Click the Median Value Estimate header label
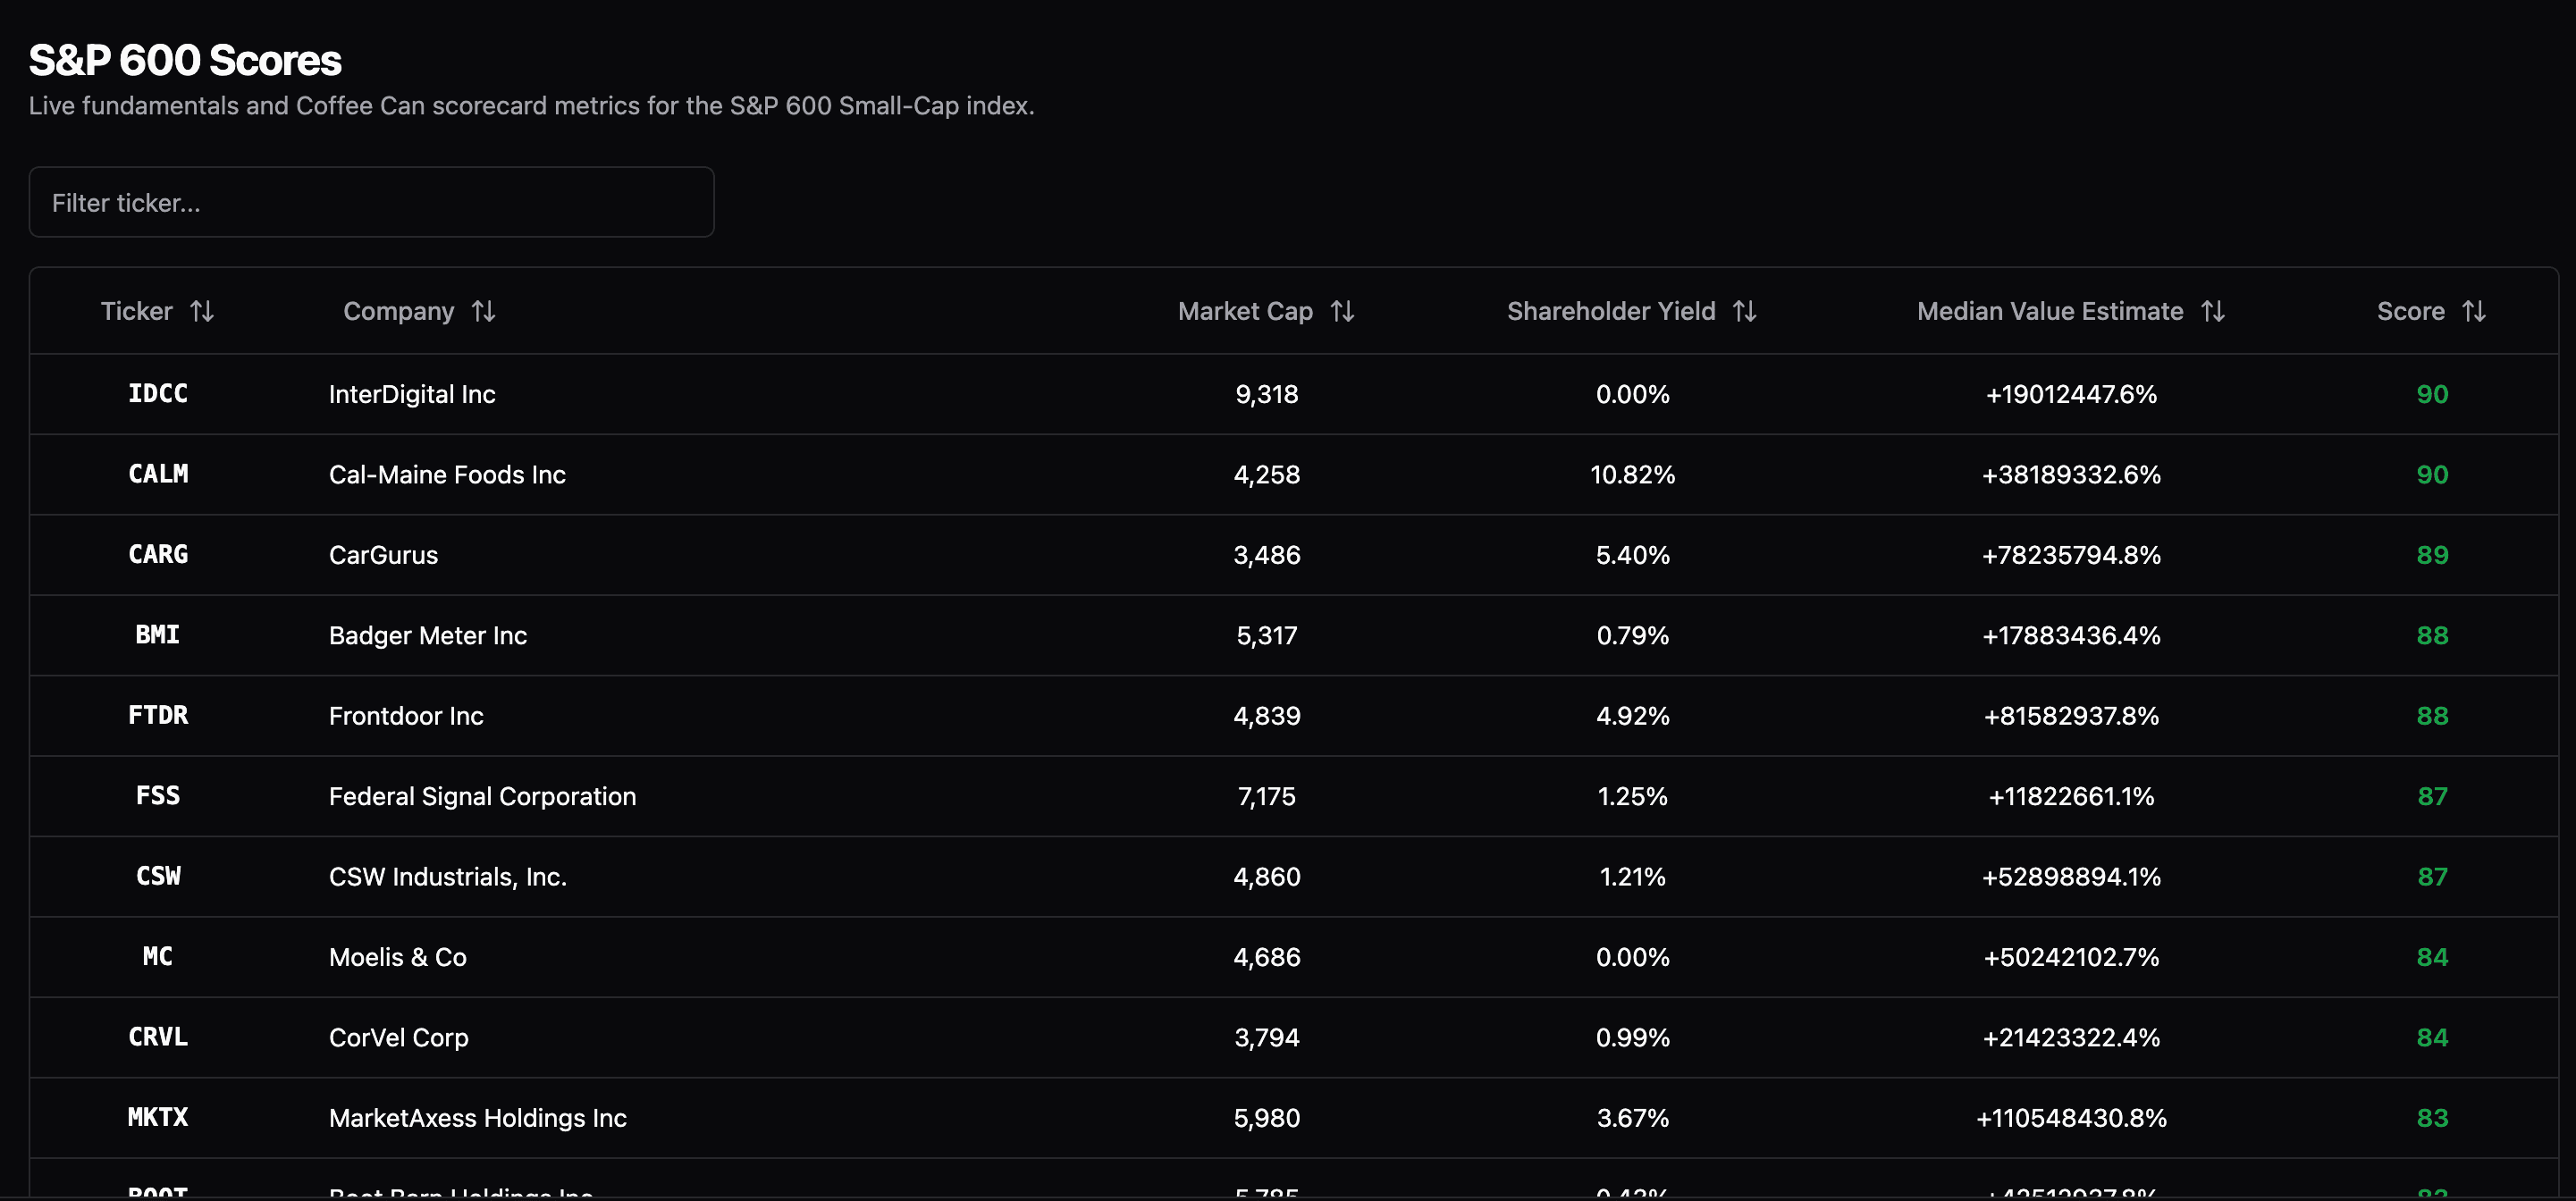Screen dimensions: 2576x1201 pos(2049,311)
